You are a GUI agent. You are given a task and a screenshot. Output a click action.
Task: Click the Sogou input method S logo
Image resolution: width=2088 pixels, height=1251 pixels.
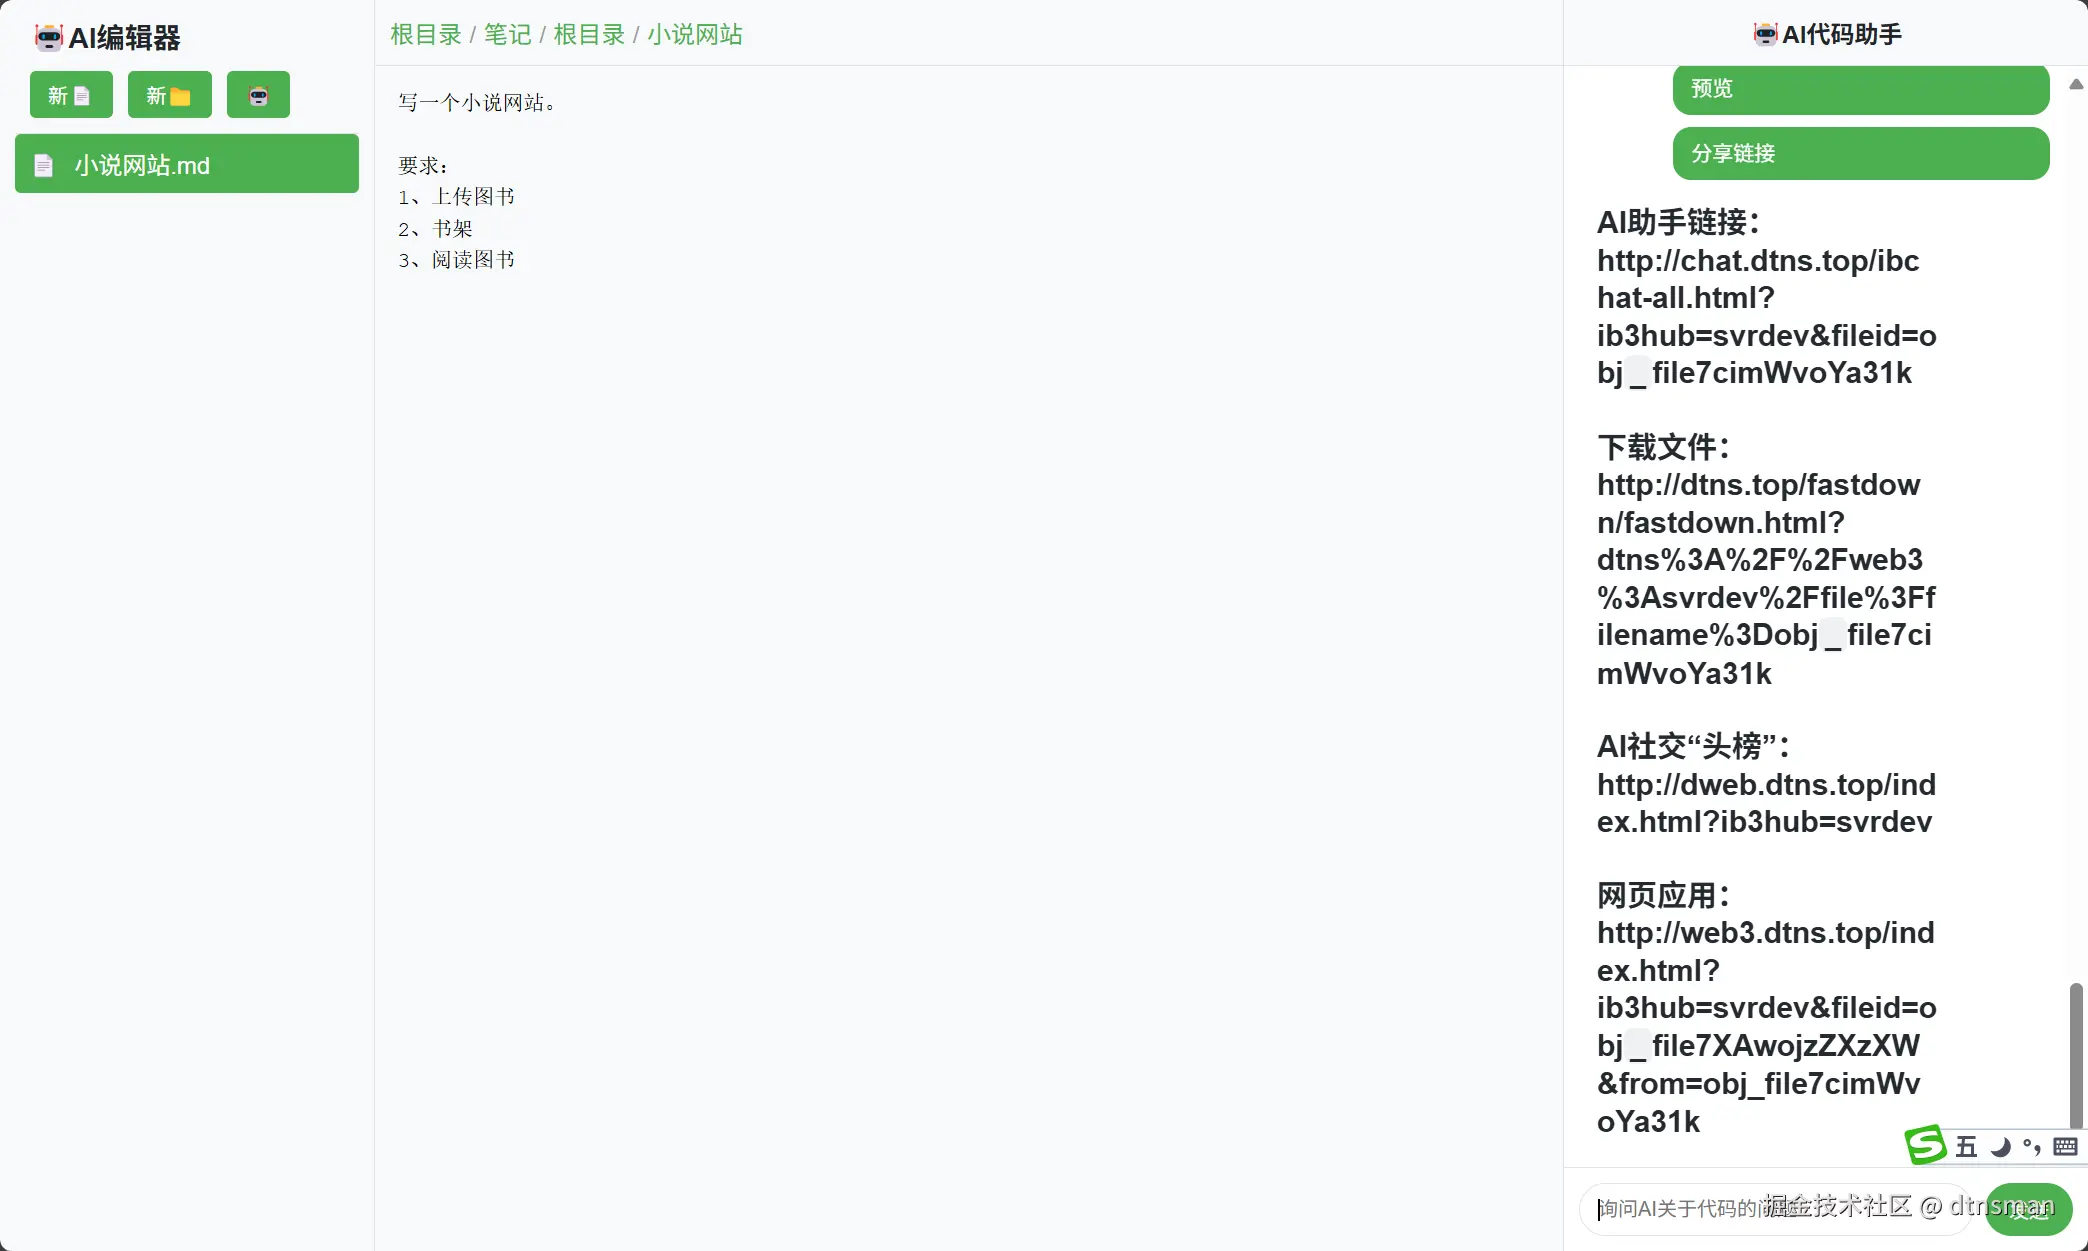coord(1925,1146)
